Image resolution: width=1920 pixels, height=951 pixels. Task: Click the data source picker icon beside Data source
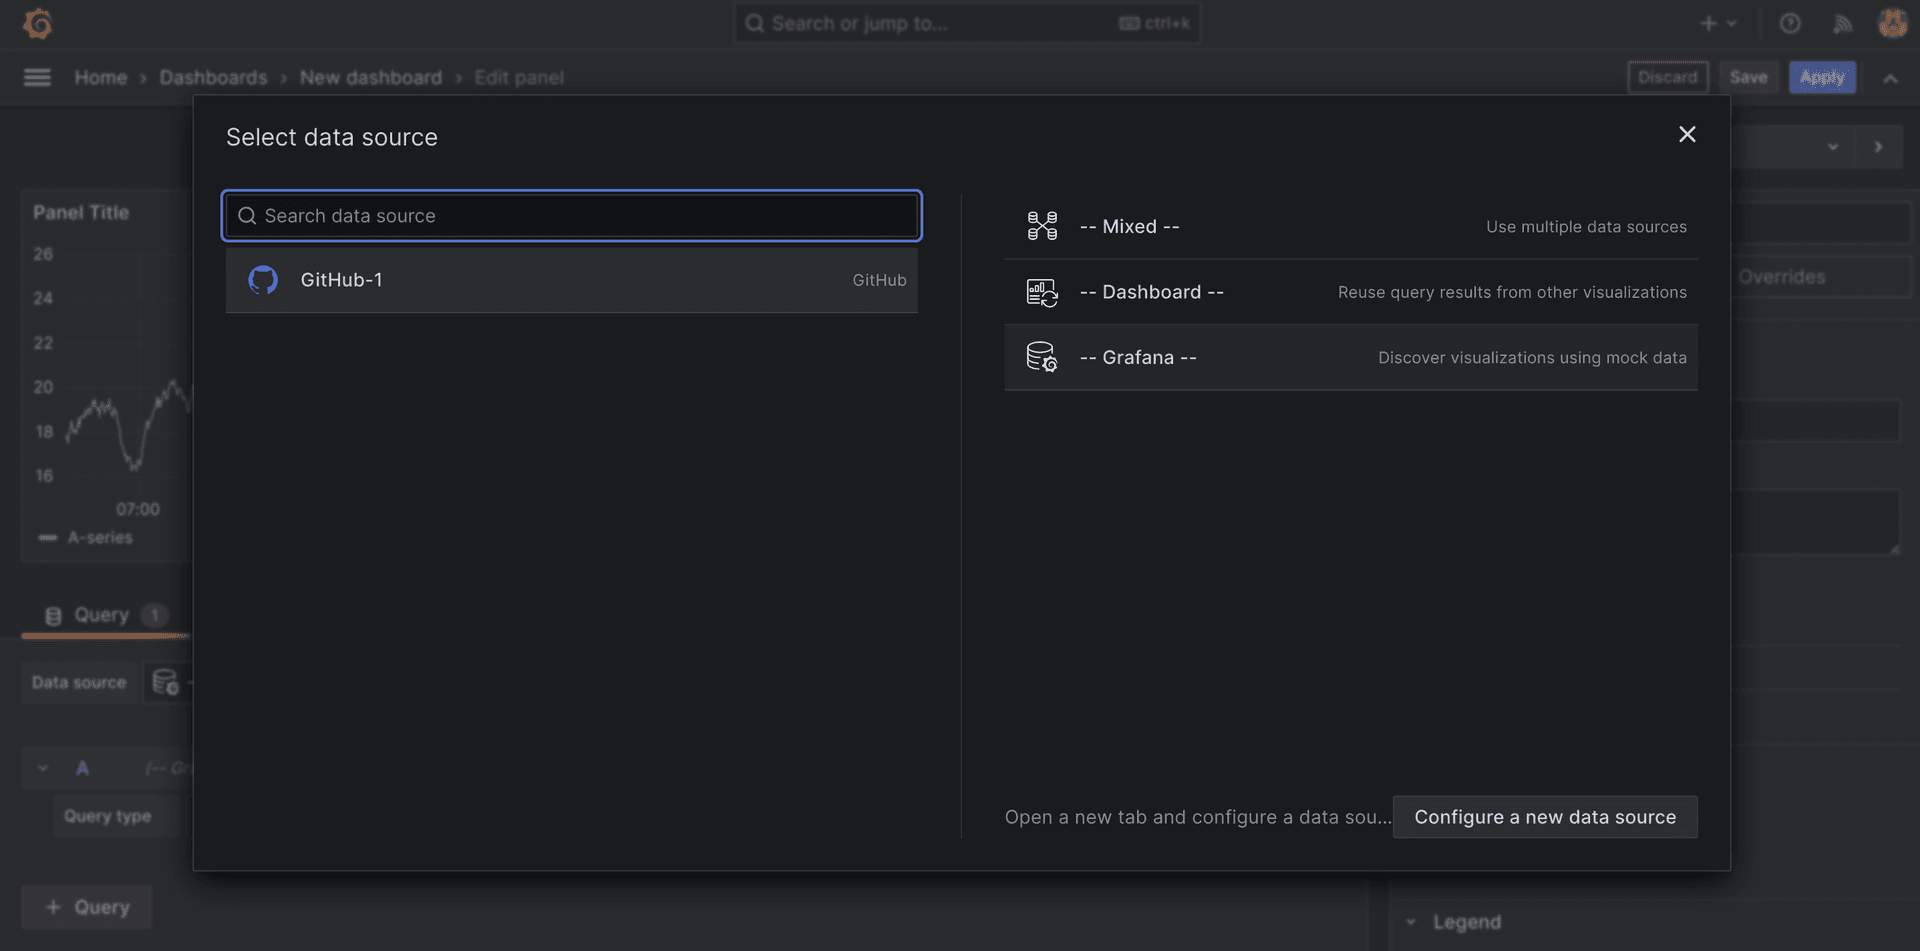(x=166, y=682)
